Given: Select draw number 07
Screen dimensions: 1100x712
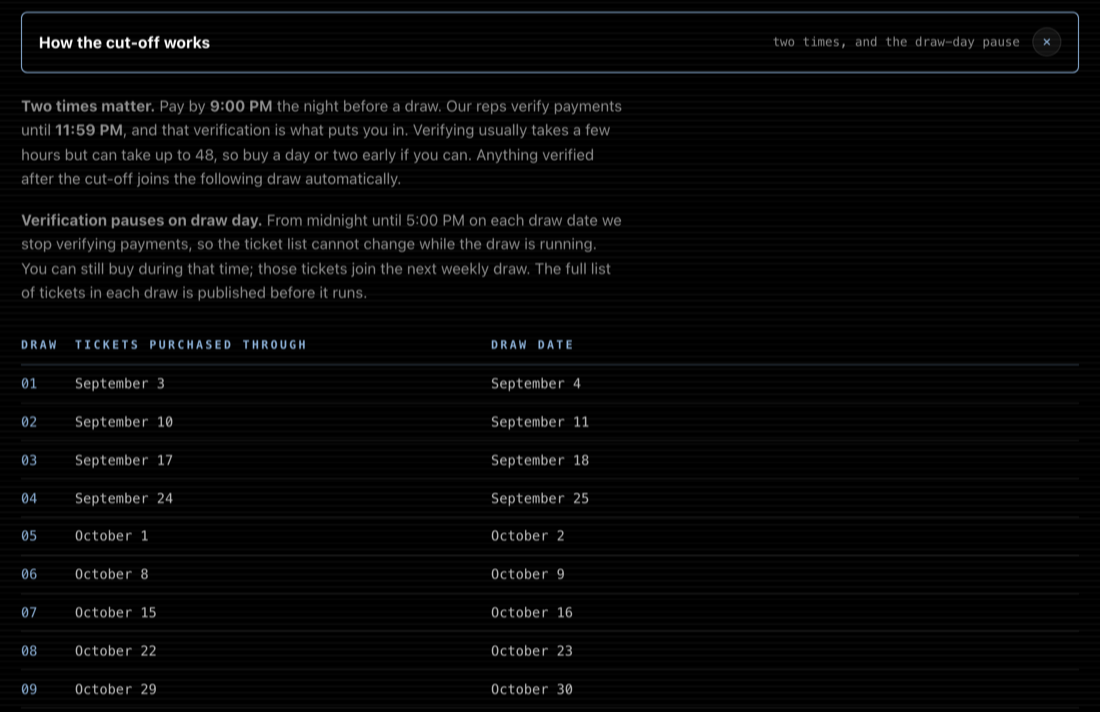Looking at the screenshot, I should [x=29, y=612].
